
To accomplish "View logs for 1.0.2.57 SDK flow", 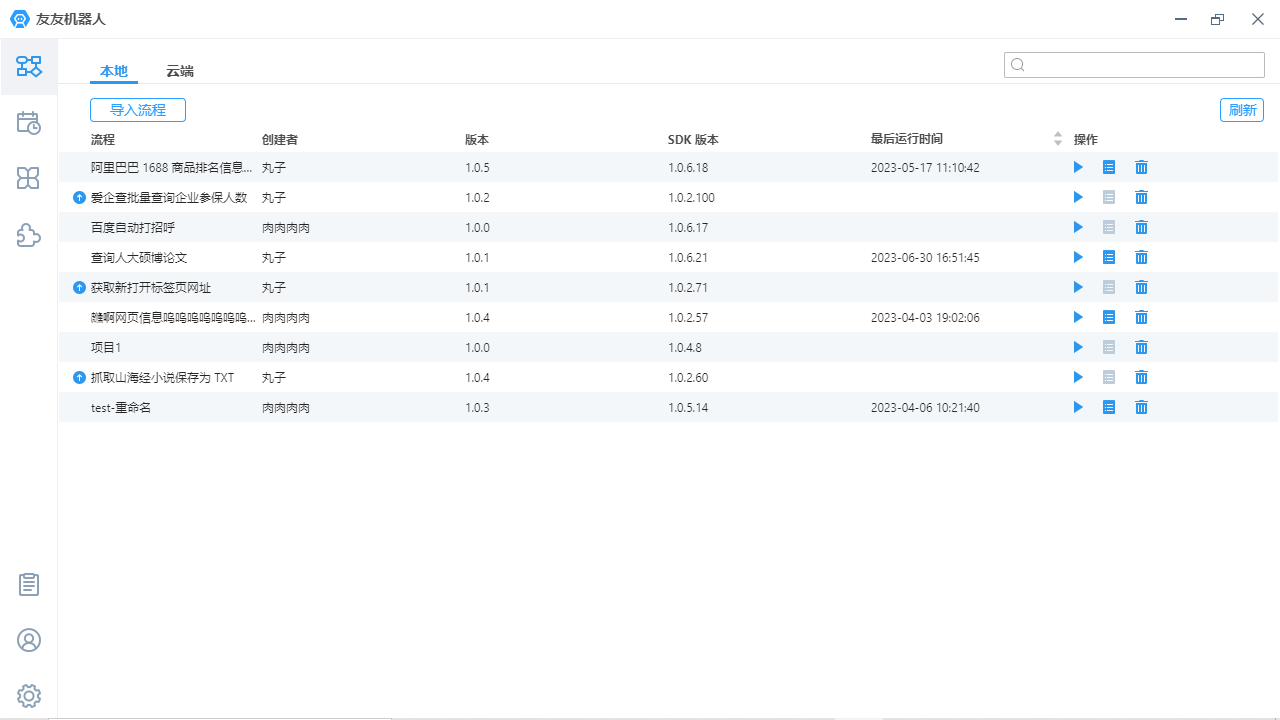I will (x=1109, y=317).
